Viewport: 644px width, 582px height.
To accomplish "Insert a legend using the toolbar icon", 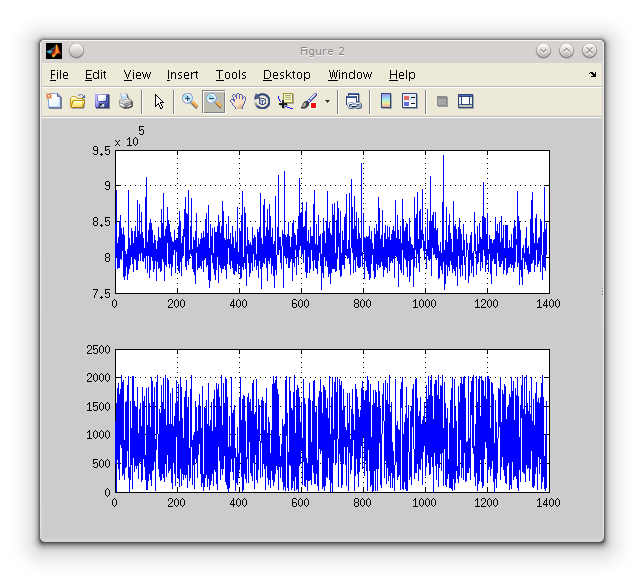I will click(409, 101).
